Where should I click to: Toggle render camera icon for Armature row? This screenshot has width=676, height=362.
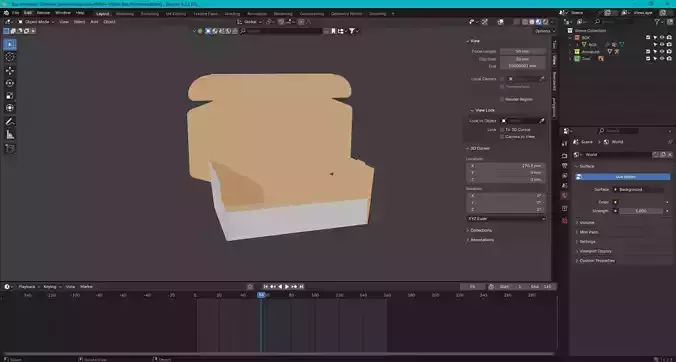click(669, 52)
